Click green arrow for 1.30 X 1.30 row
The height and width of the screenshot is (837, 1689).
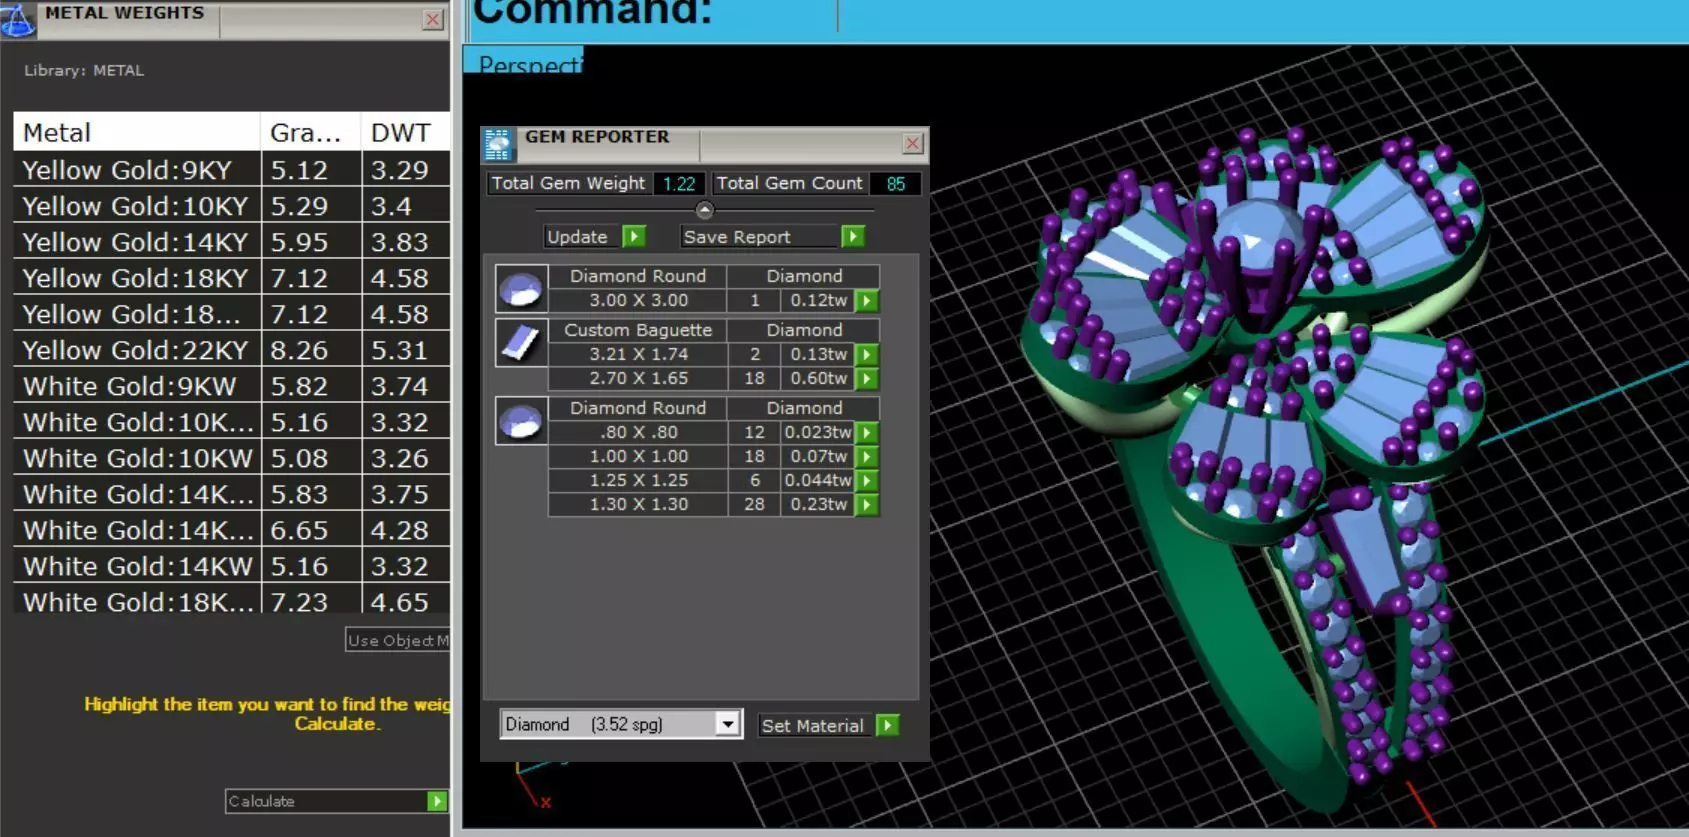[867, 505]
